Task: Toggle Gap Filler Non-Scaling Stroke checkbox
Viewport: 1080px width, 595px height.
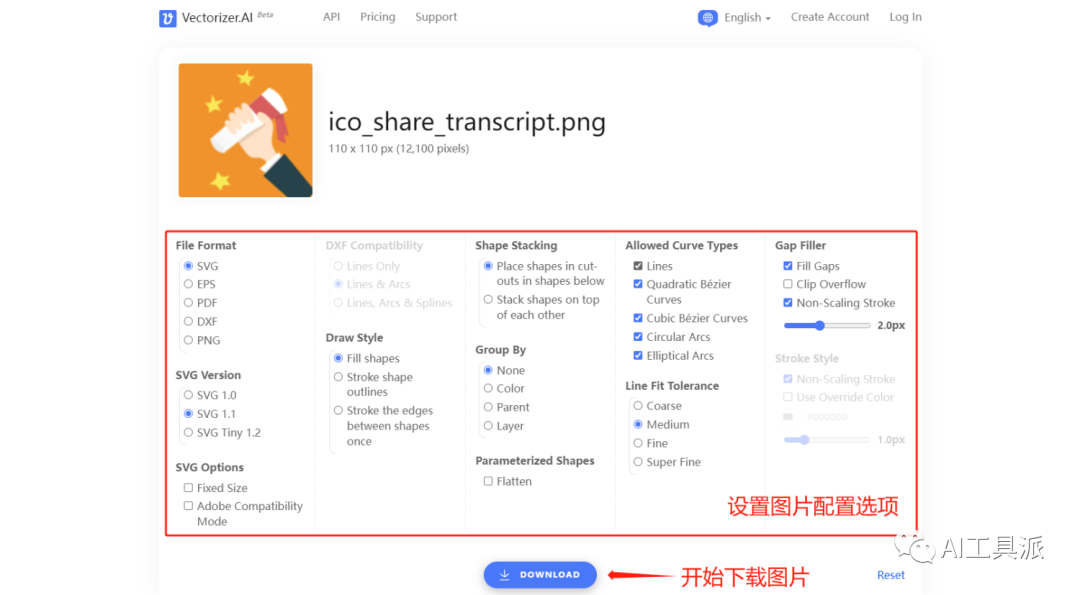Action: (x=788, y=302)
